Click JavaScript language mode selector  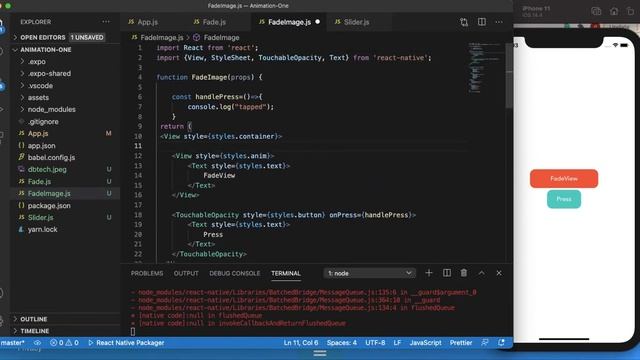(425, 343)
